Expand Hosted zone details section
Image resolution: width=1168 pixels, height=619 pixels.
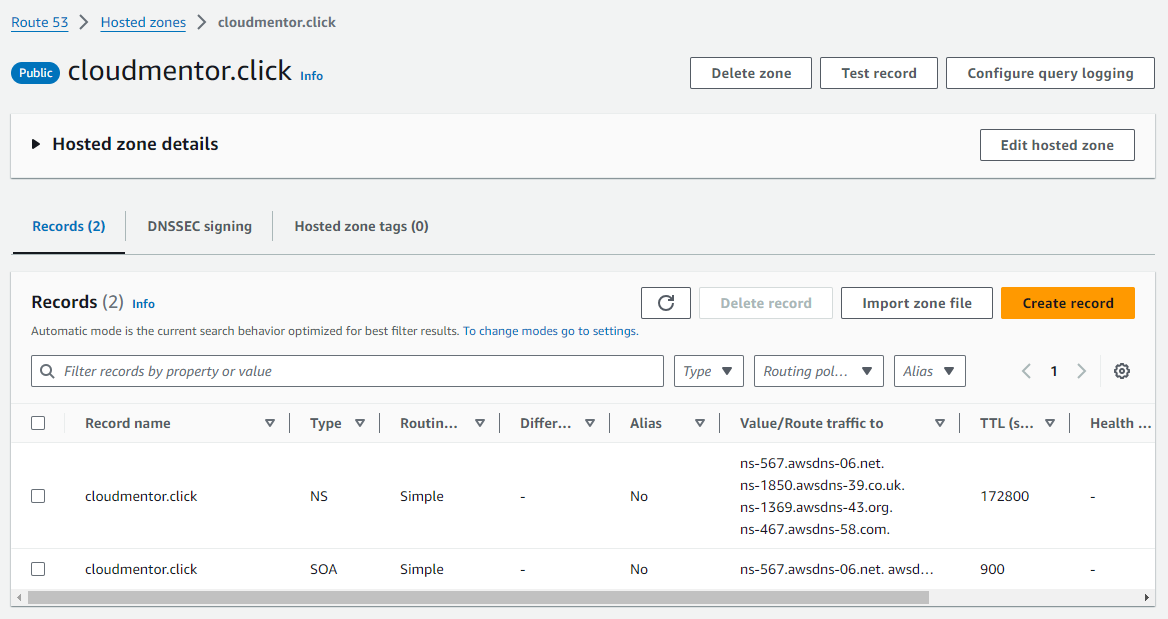(36, 144)
